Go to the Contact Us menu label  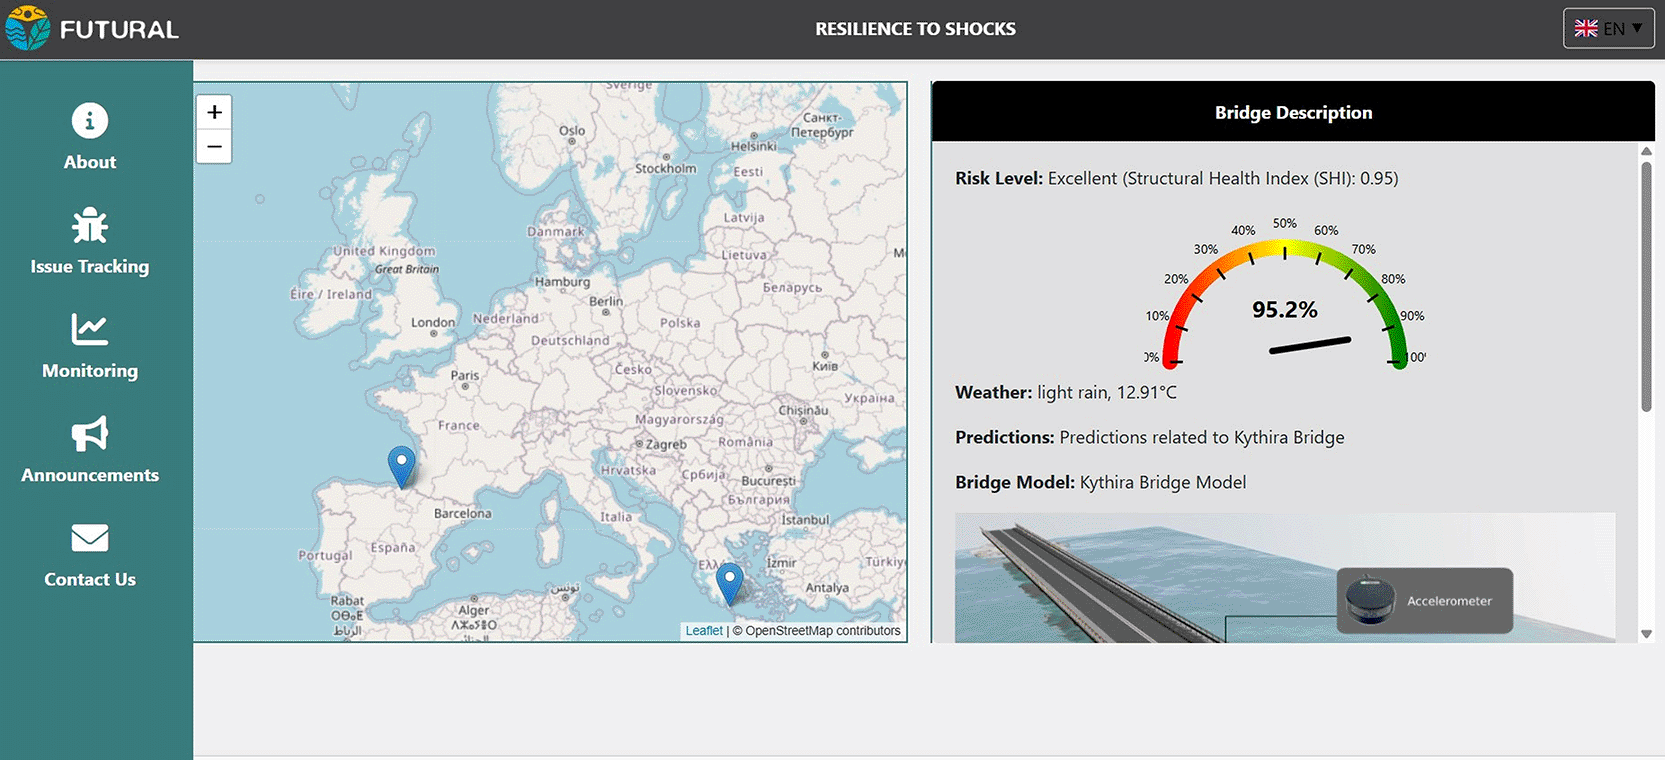pyautogui.click(x=90, y=579)
